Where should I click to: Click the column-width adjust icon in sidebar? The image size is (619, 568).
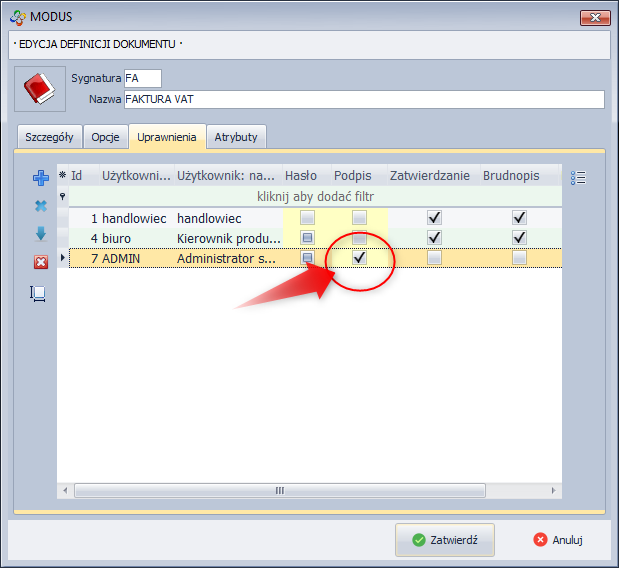[x=38, y=294]
